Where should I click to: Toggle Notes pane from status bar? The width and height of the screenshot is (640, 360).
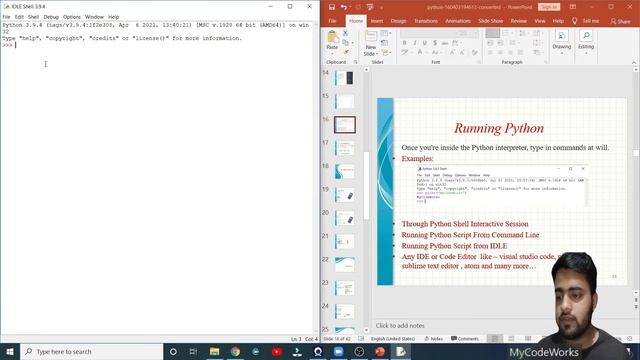point(433,339)
